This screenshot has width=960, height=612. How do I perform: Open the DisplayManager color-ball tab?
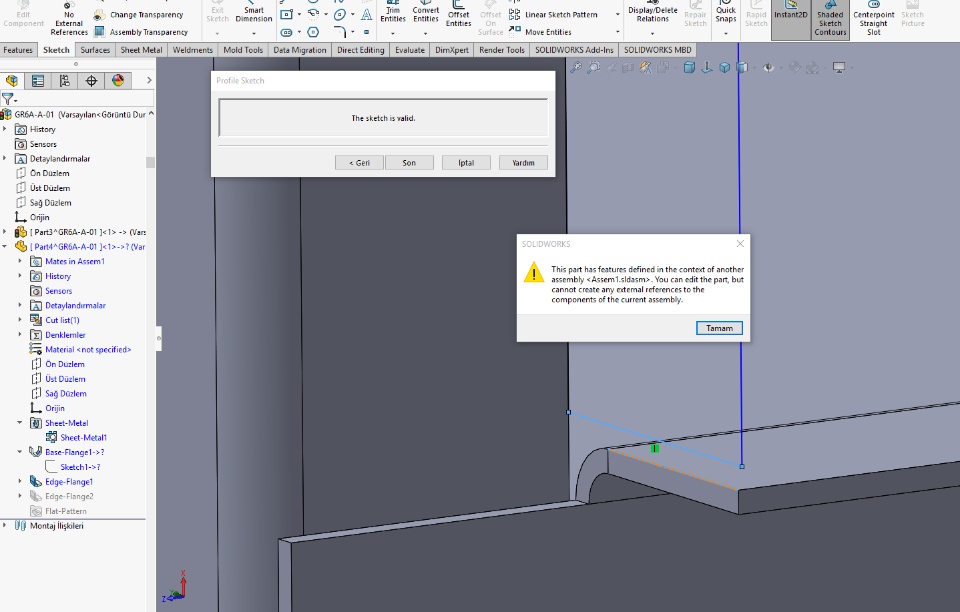(x=118, y=81)
